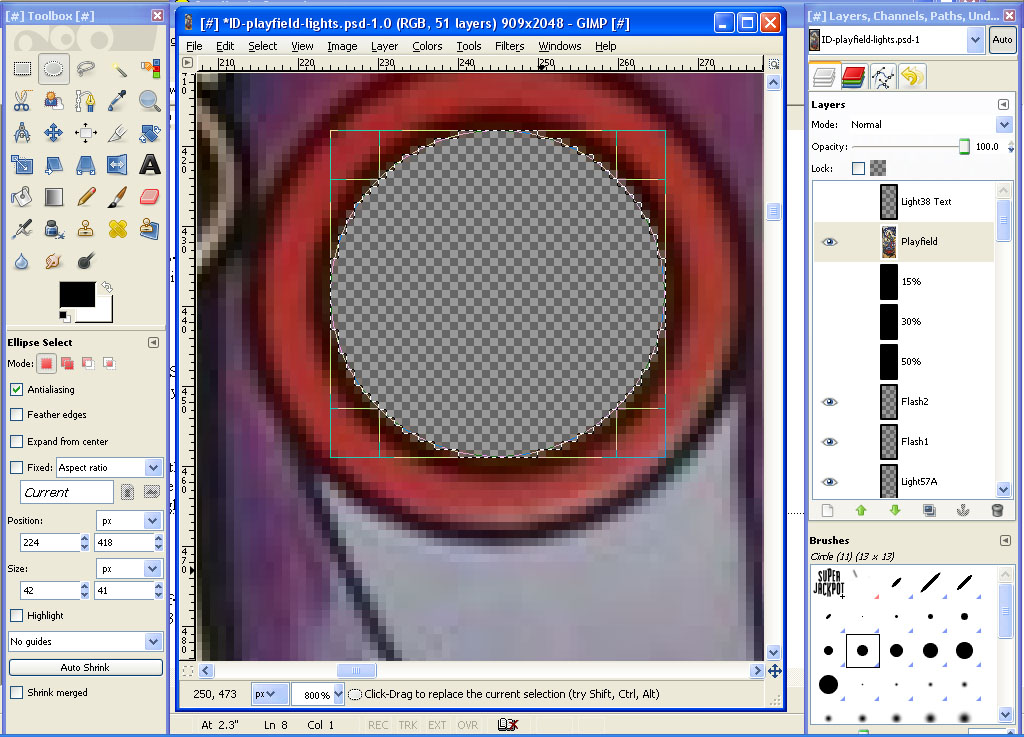Pick the Text tool
Screen dimensions: 1024x737
[x=150, y=165]
